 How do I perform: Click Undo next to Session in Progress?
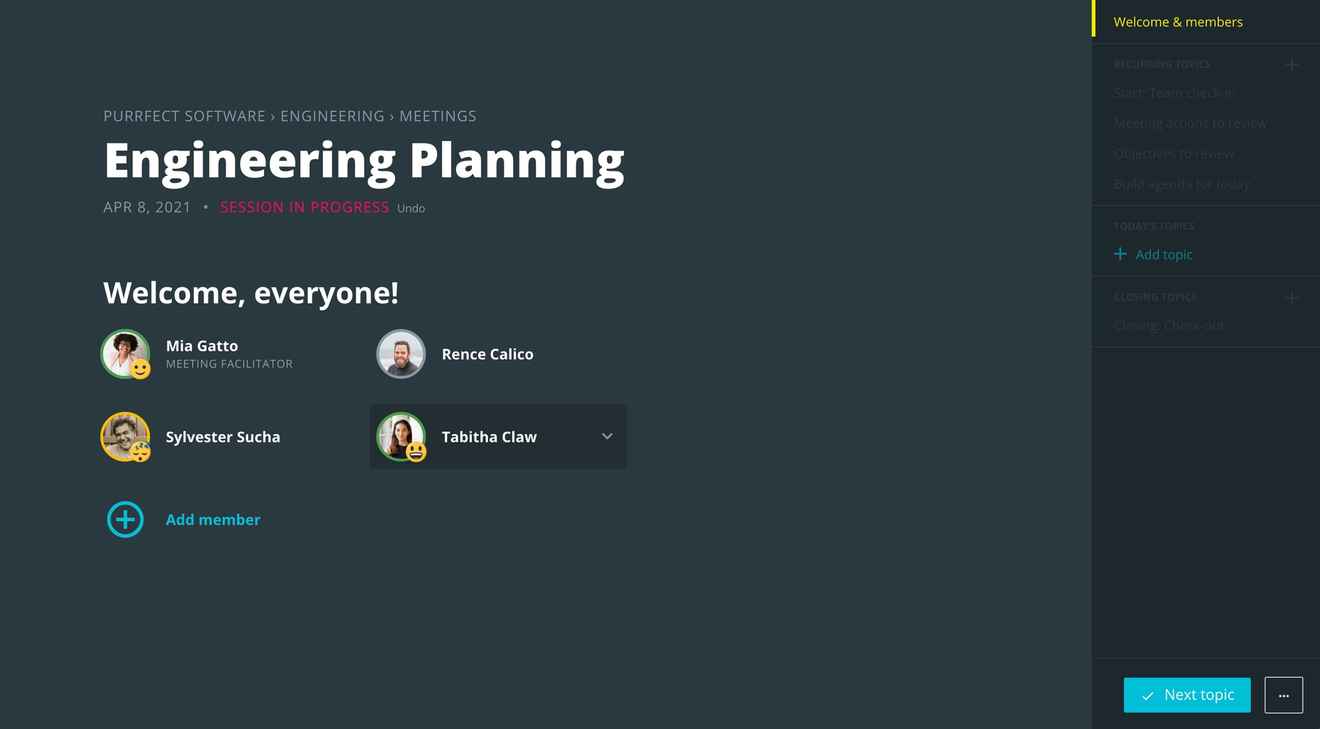pos(411,208)
